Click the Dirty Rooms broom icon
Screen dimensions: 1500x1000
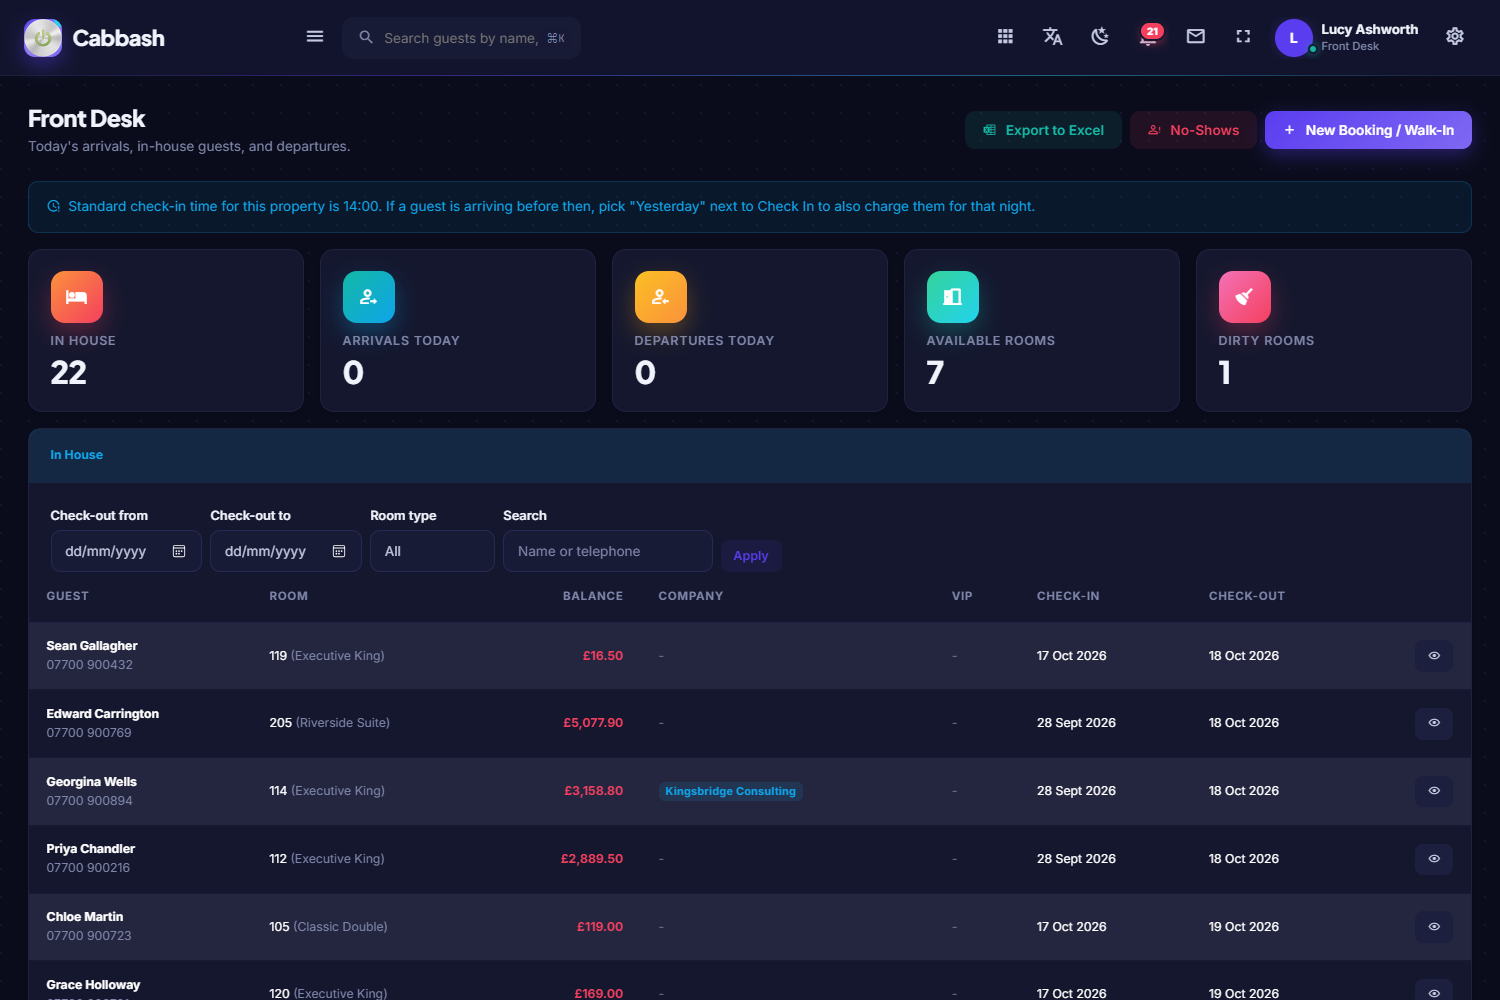pos(1245,297)
